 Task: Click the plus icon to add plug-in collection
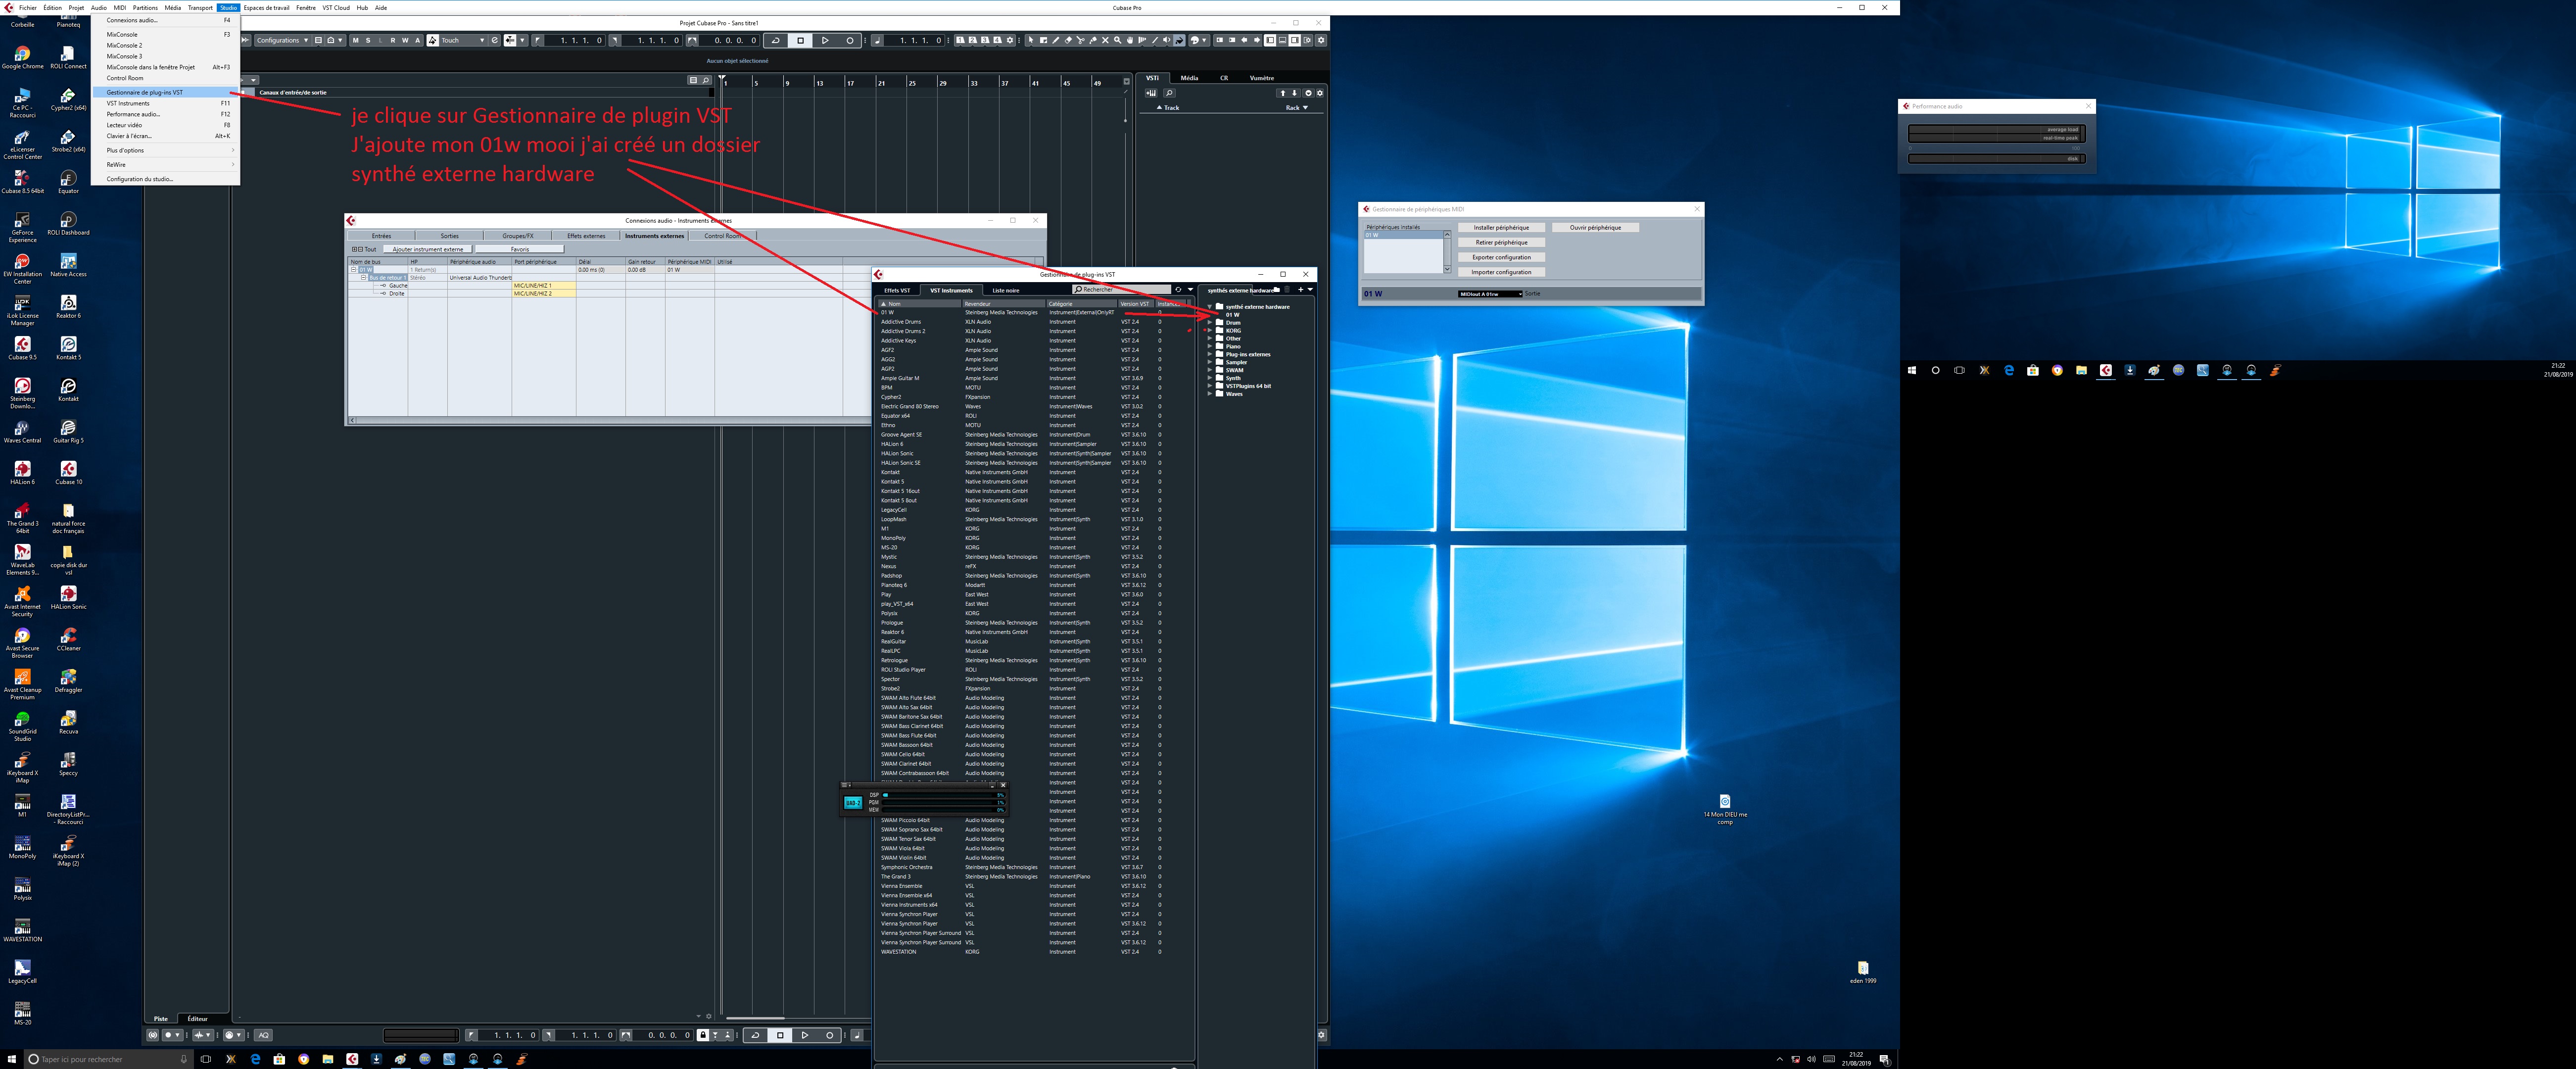[x=1301, y=290]
